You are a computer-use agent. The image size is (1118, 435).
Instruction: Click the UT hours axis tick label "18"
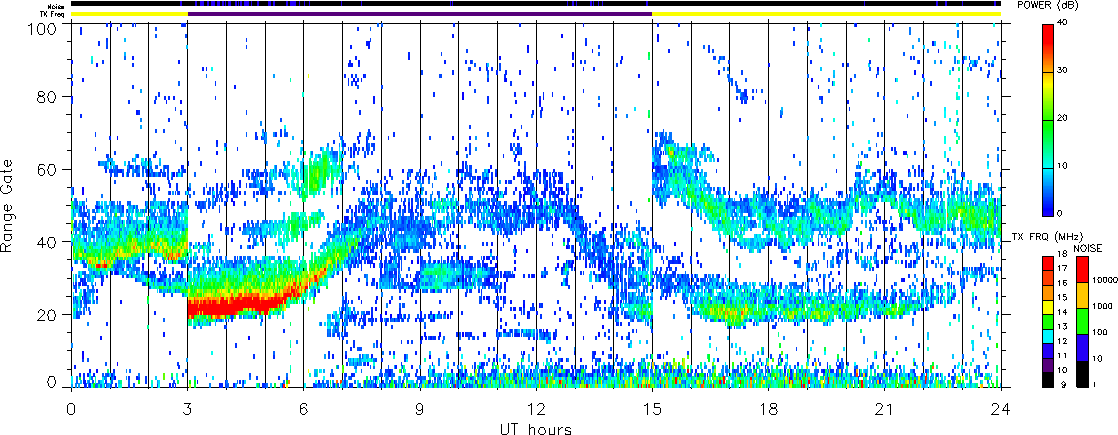click(x=769, y=407)
